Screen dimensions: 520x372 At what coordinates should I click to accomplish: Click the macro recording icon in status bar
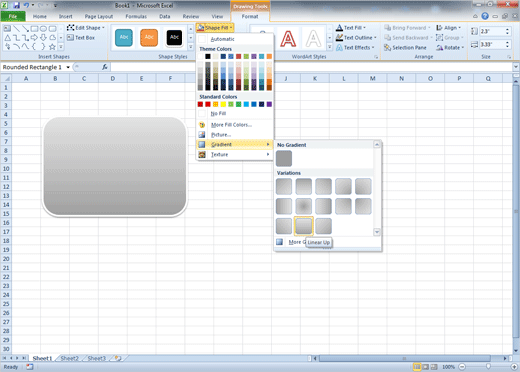(x=30, y=367)
